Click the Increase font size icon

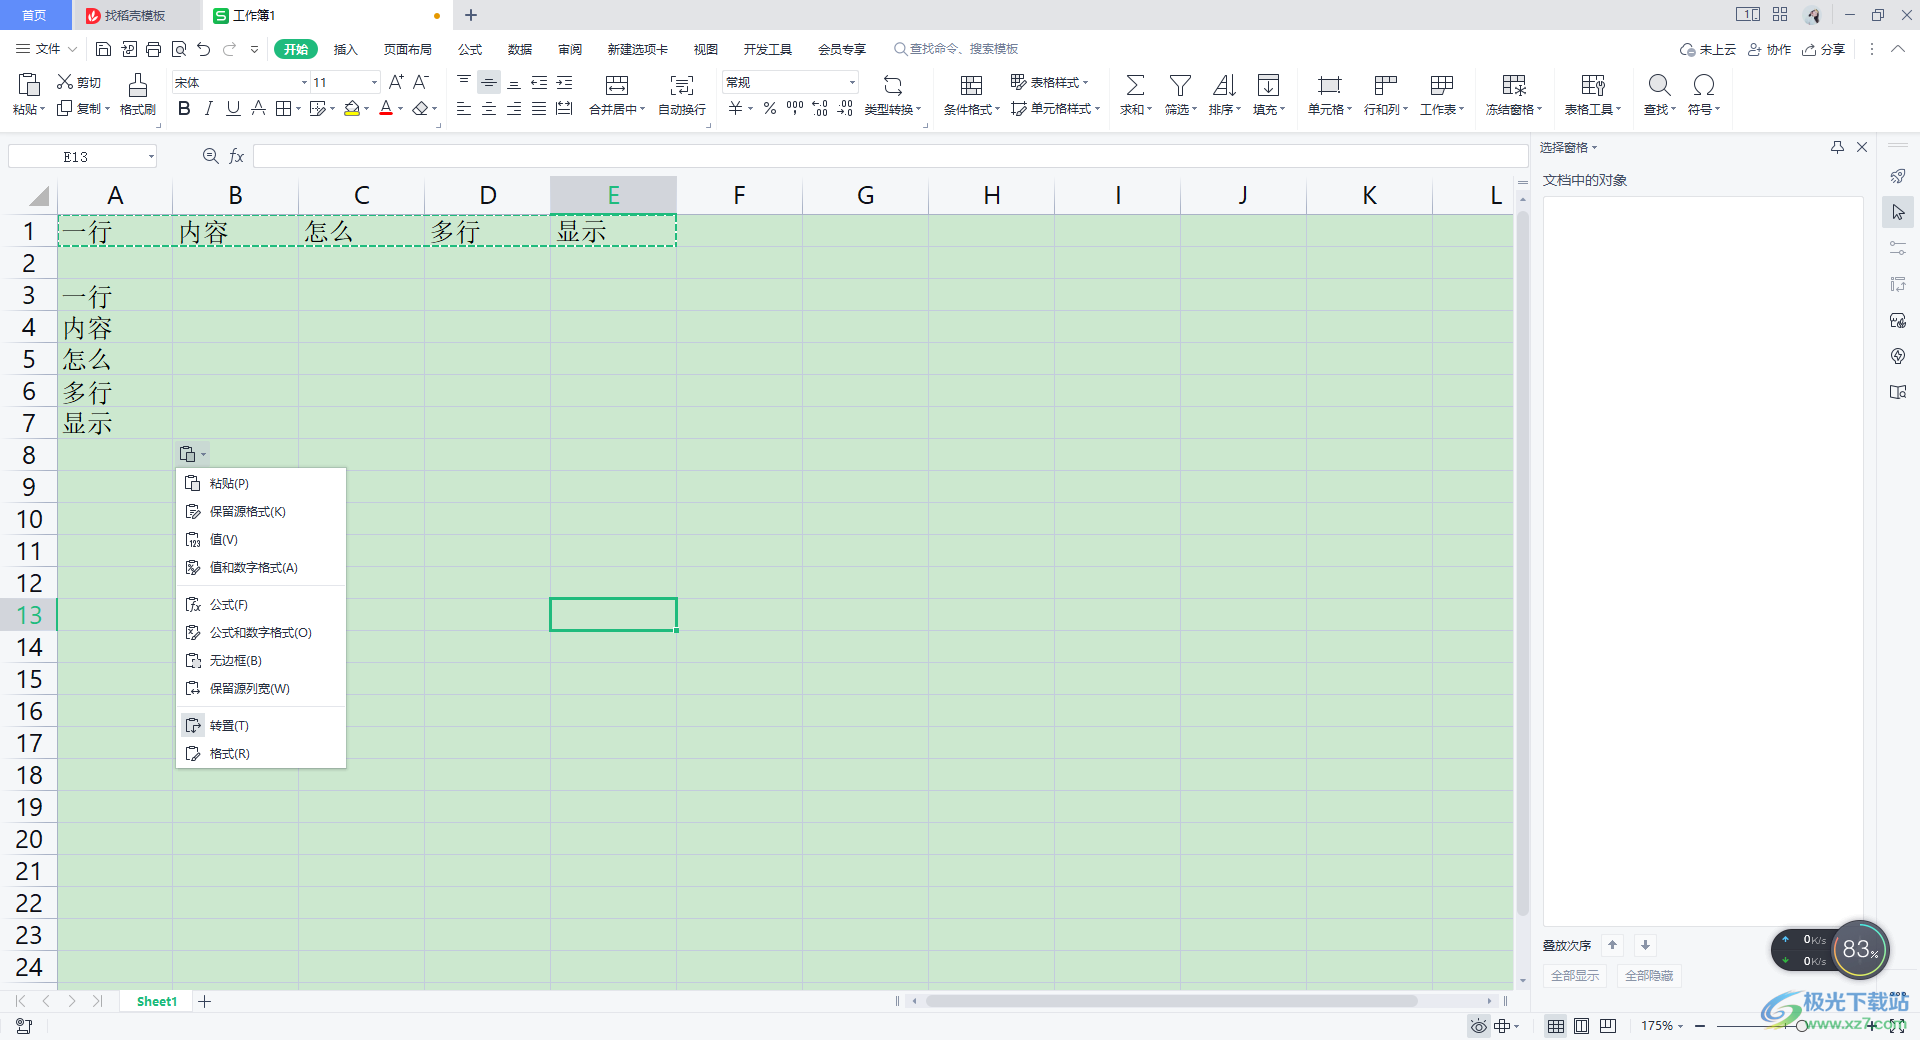pyautogui.click(x=396, y=82)
